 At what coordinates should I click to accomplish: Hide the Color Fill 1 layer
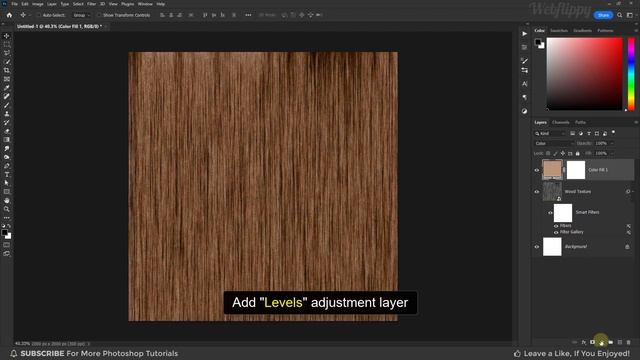tap(537, 170)
